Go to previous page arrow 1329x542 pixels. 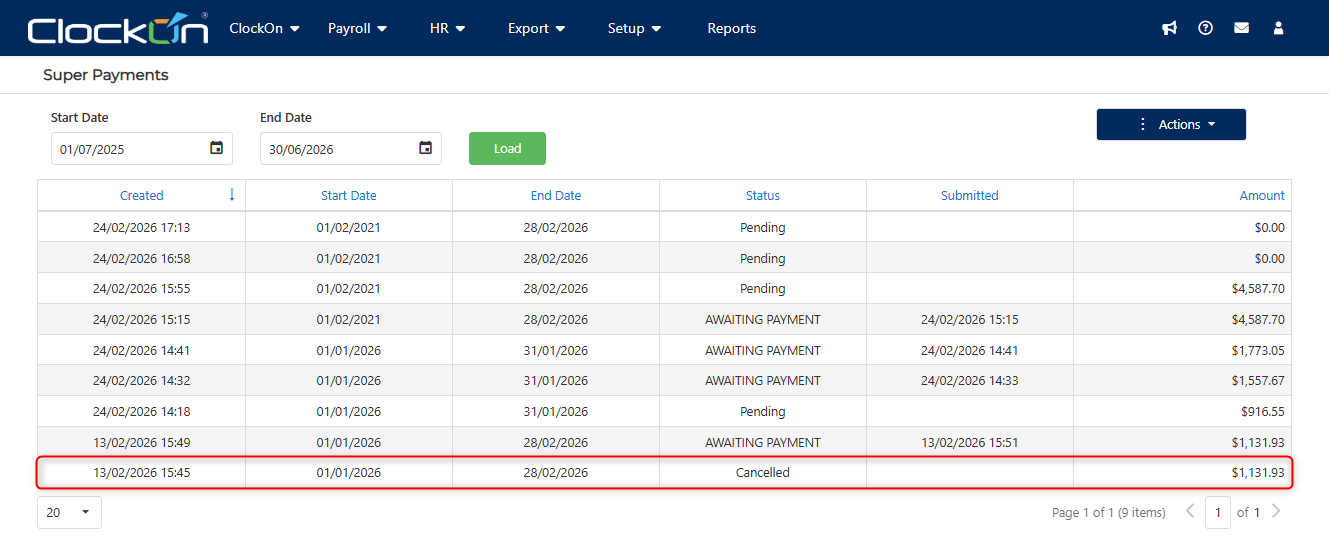[x=1190, y=512]
